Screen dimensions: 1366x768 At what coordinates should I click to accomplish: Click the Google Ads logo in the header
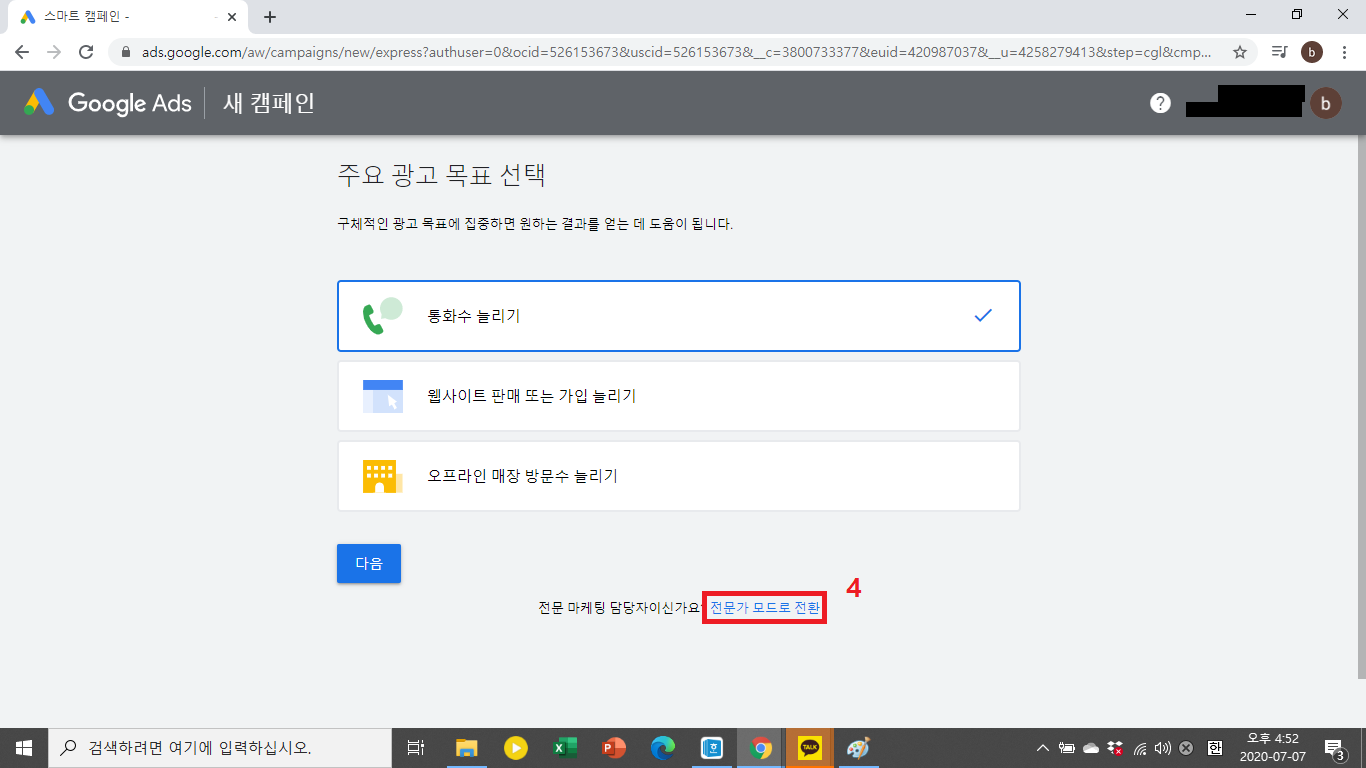[107, 102]
